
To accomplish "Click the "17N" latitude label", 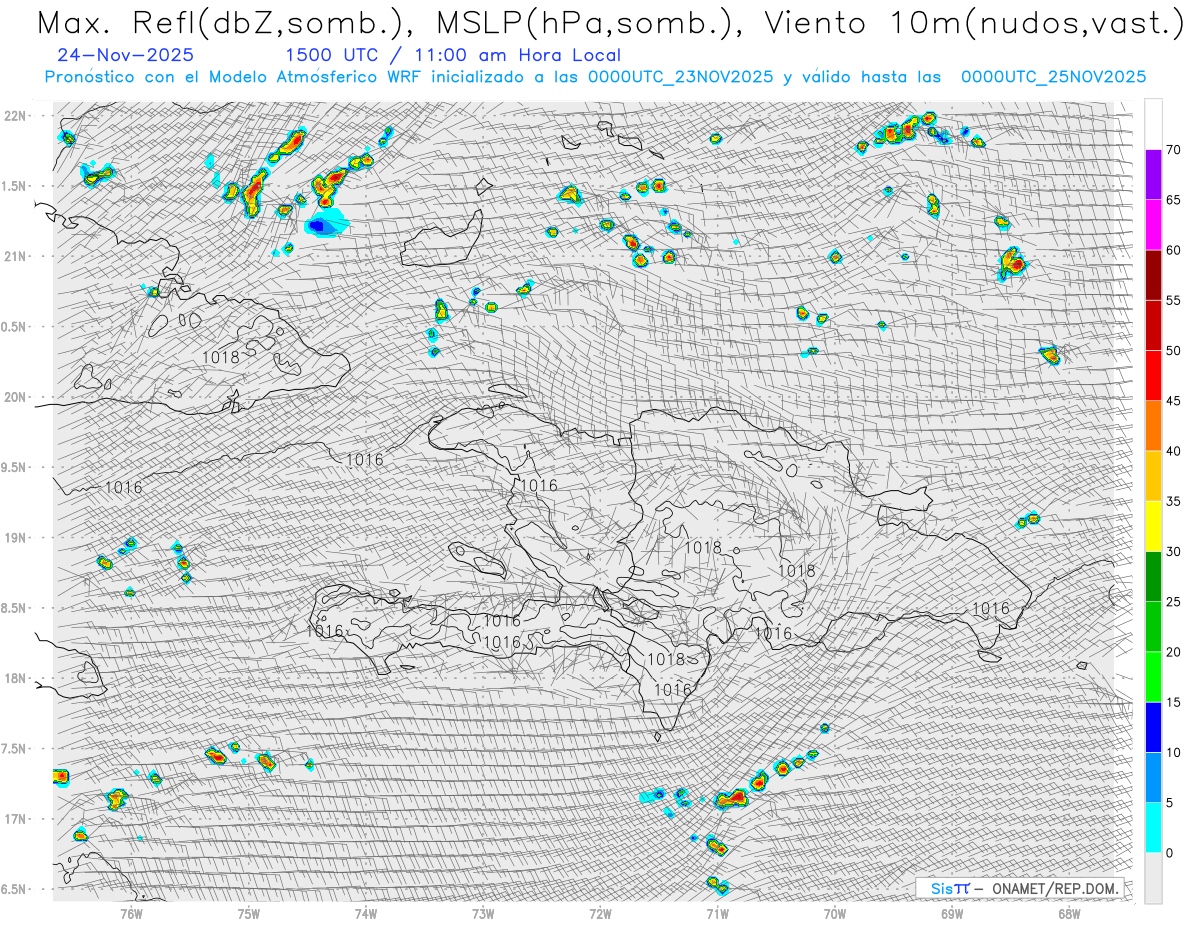I will (15, 820).
